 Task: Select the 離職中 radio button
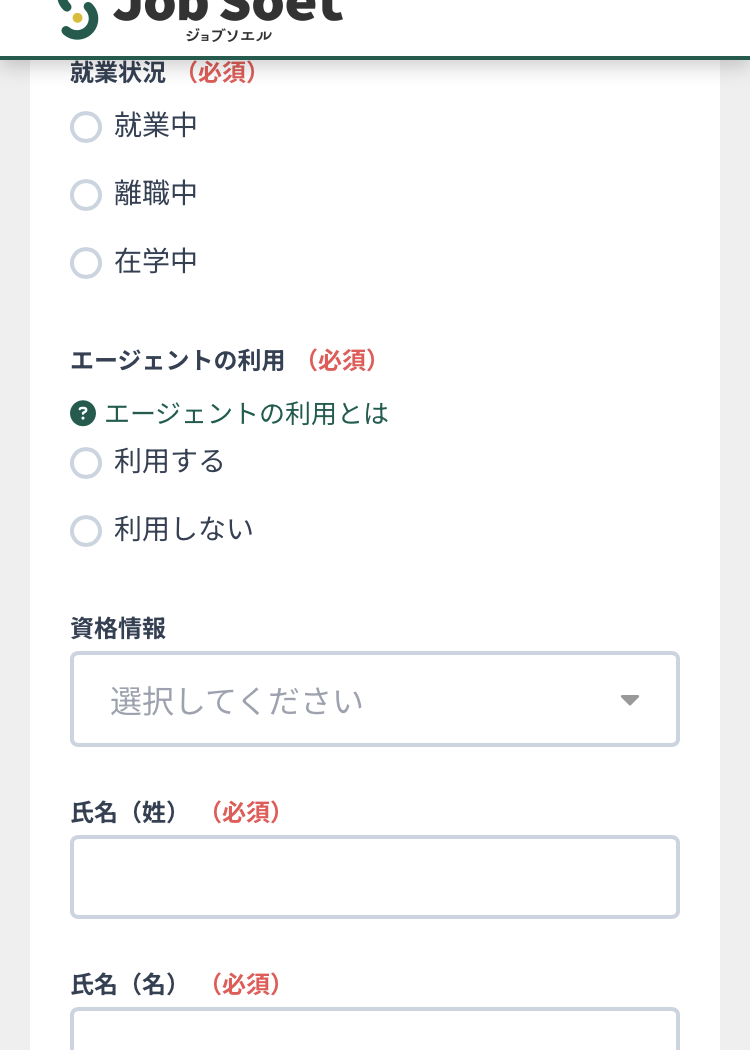click(86, 195)
